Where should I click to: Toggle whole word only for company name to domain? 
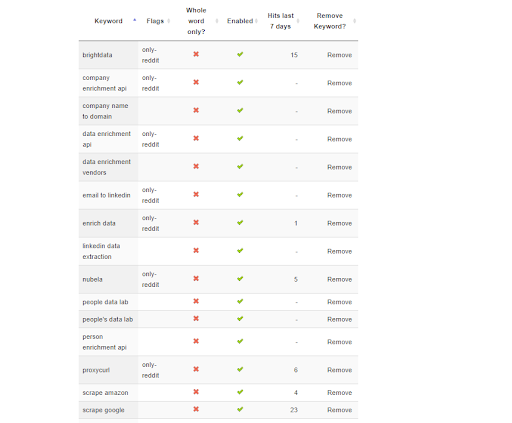point(196,110)
